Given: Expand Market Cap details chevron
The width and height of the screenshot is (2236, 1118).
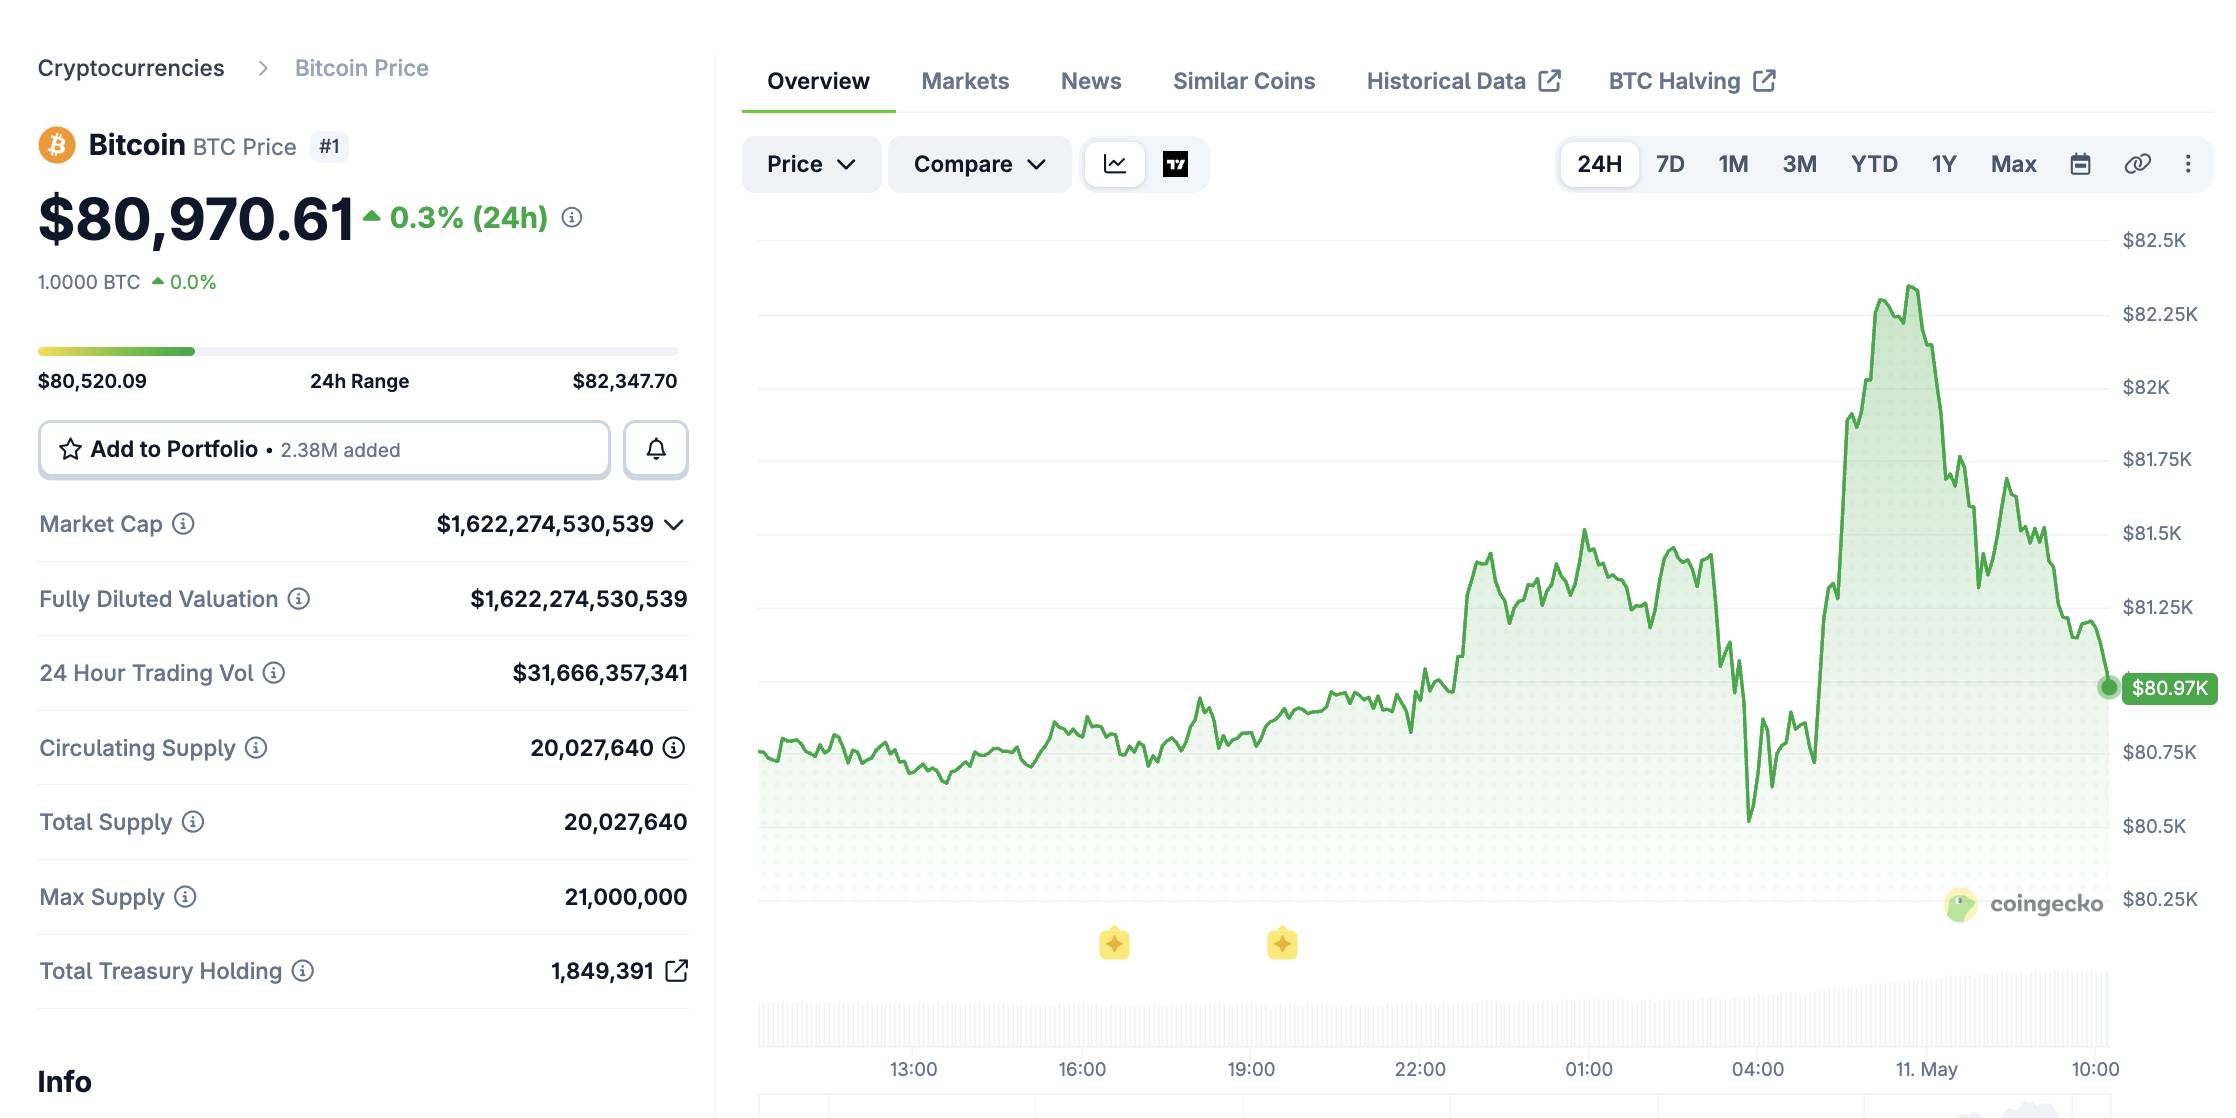Looking at the screenshot, I should click(674, 524).
